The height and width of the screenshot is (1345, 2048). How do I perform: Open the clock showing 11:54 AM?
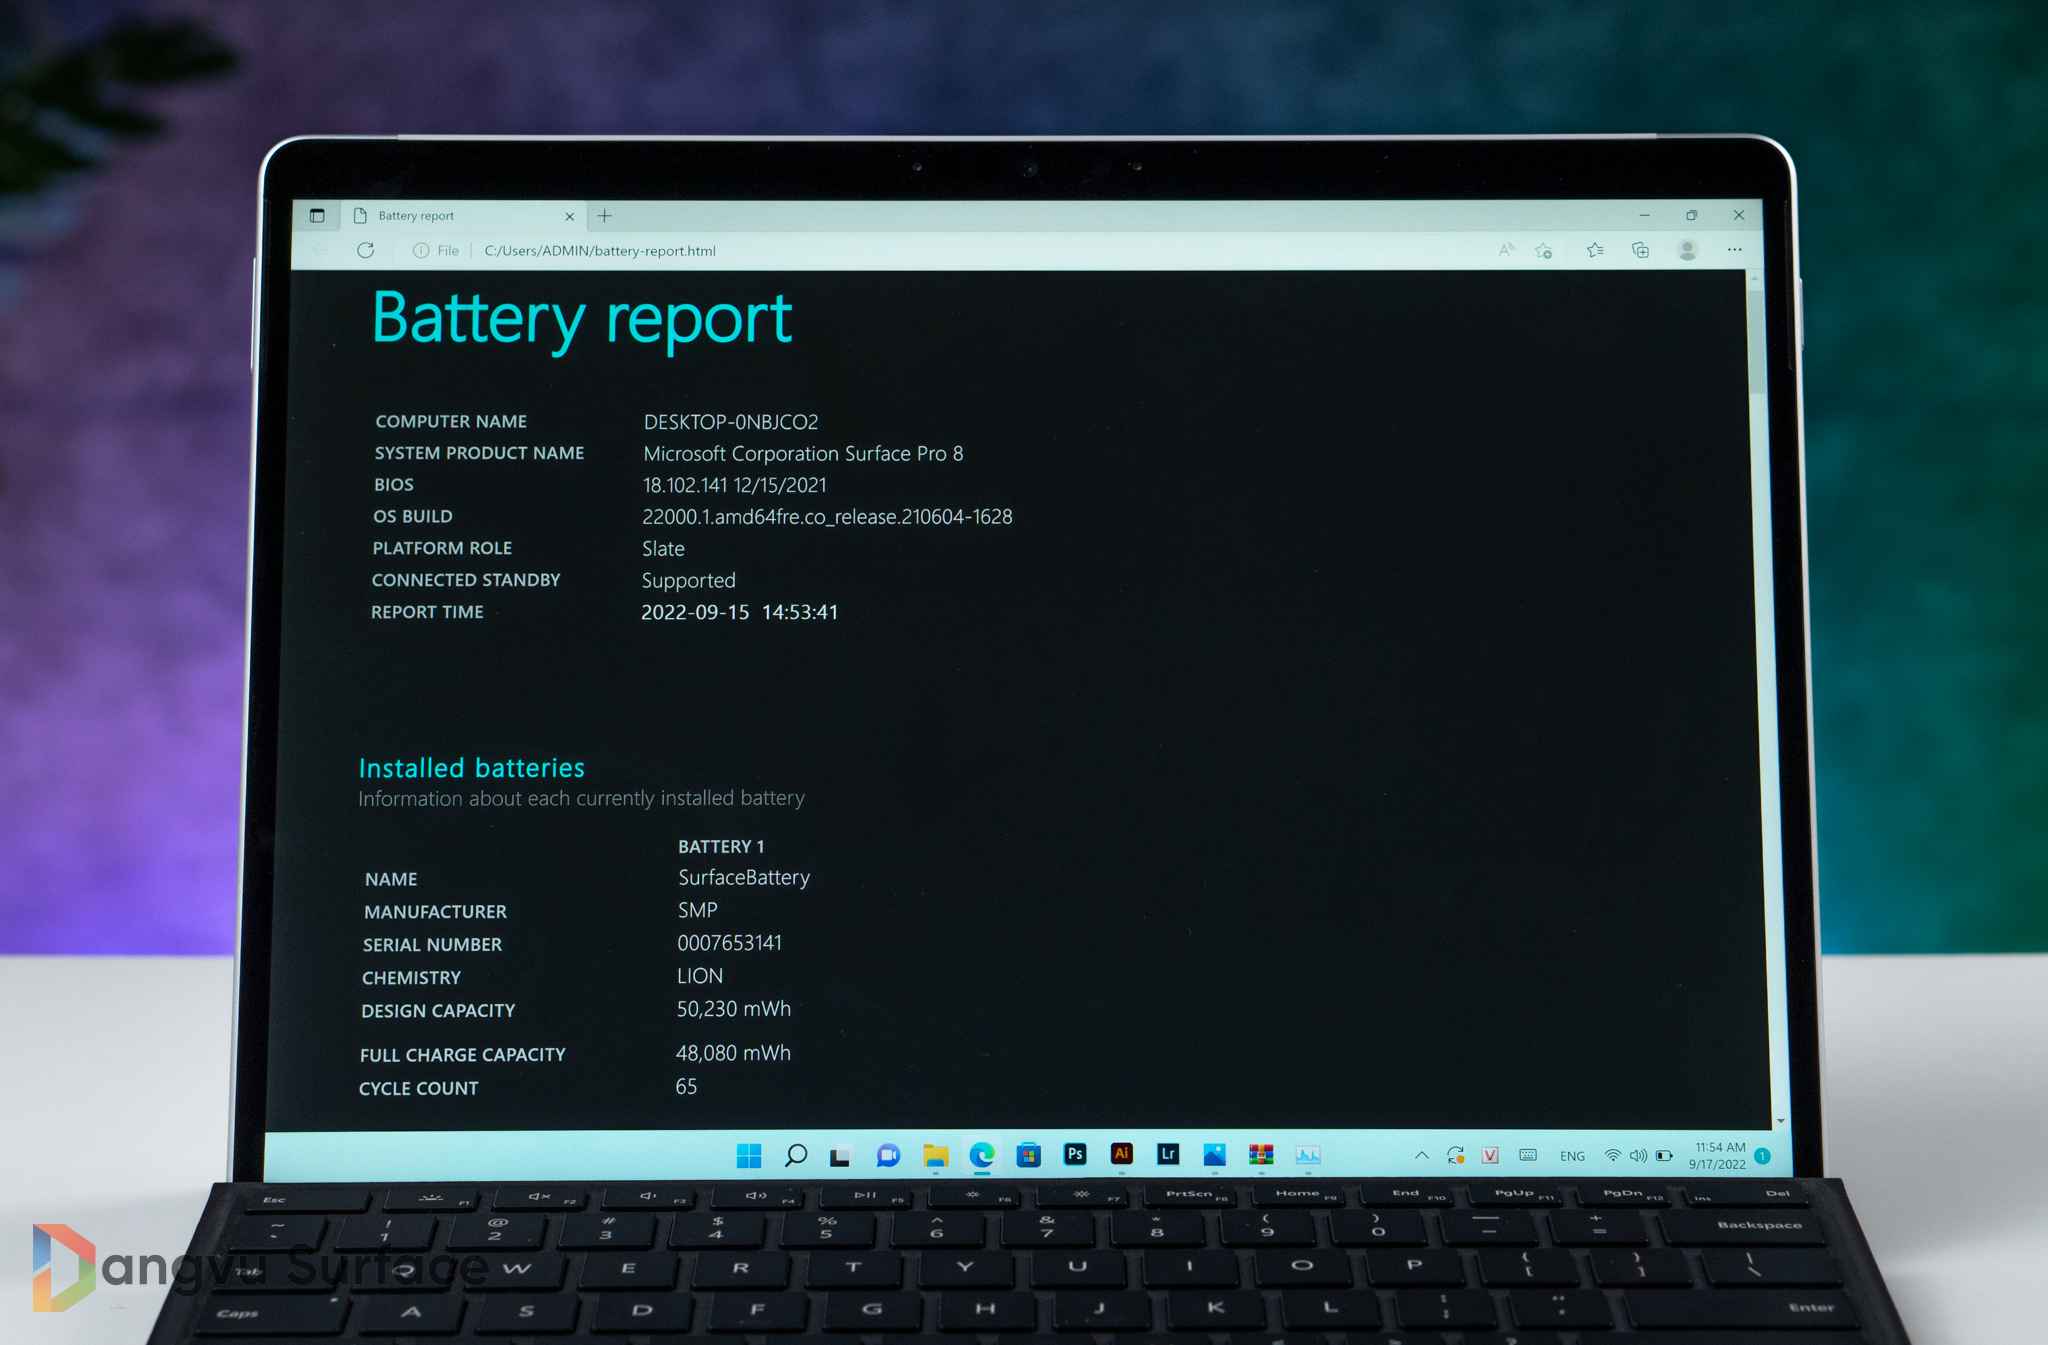point(1719,1156)
